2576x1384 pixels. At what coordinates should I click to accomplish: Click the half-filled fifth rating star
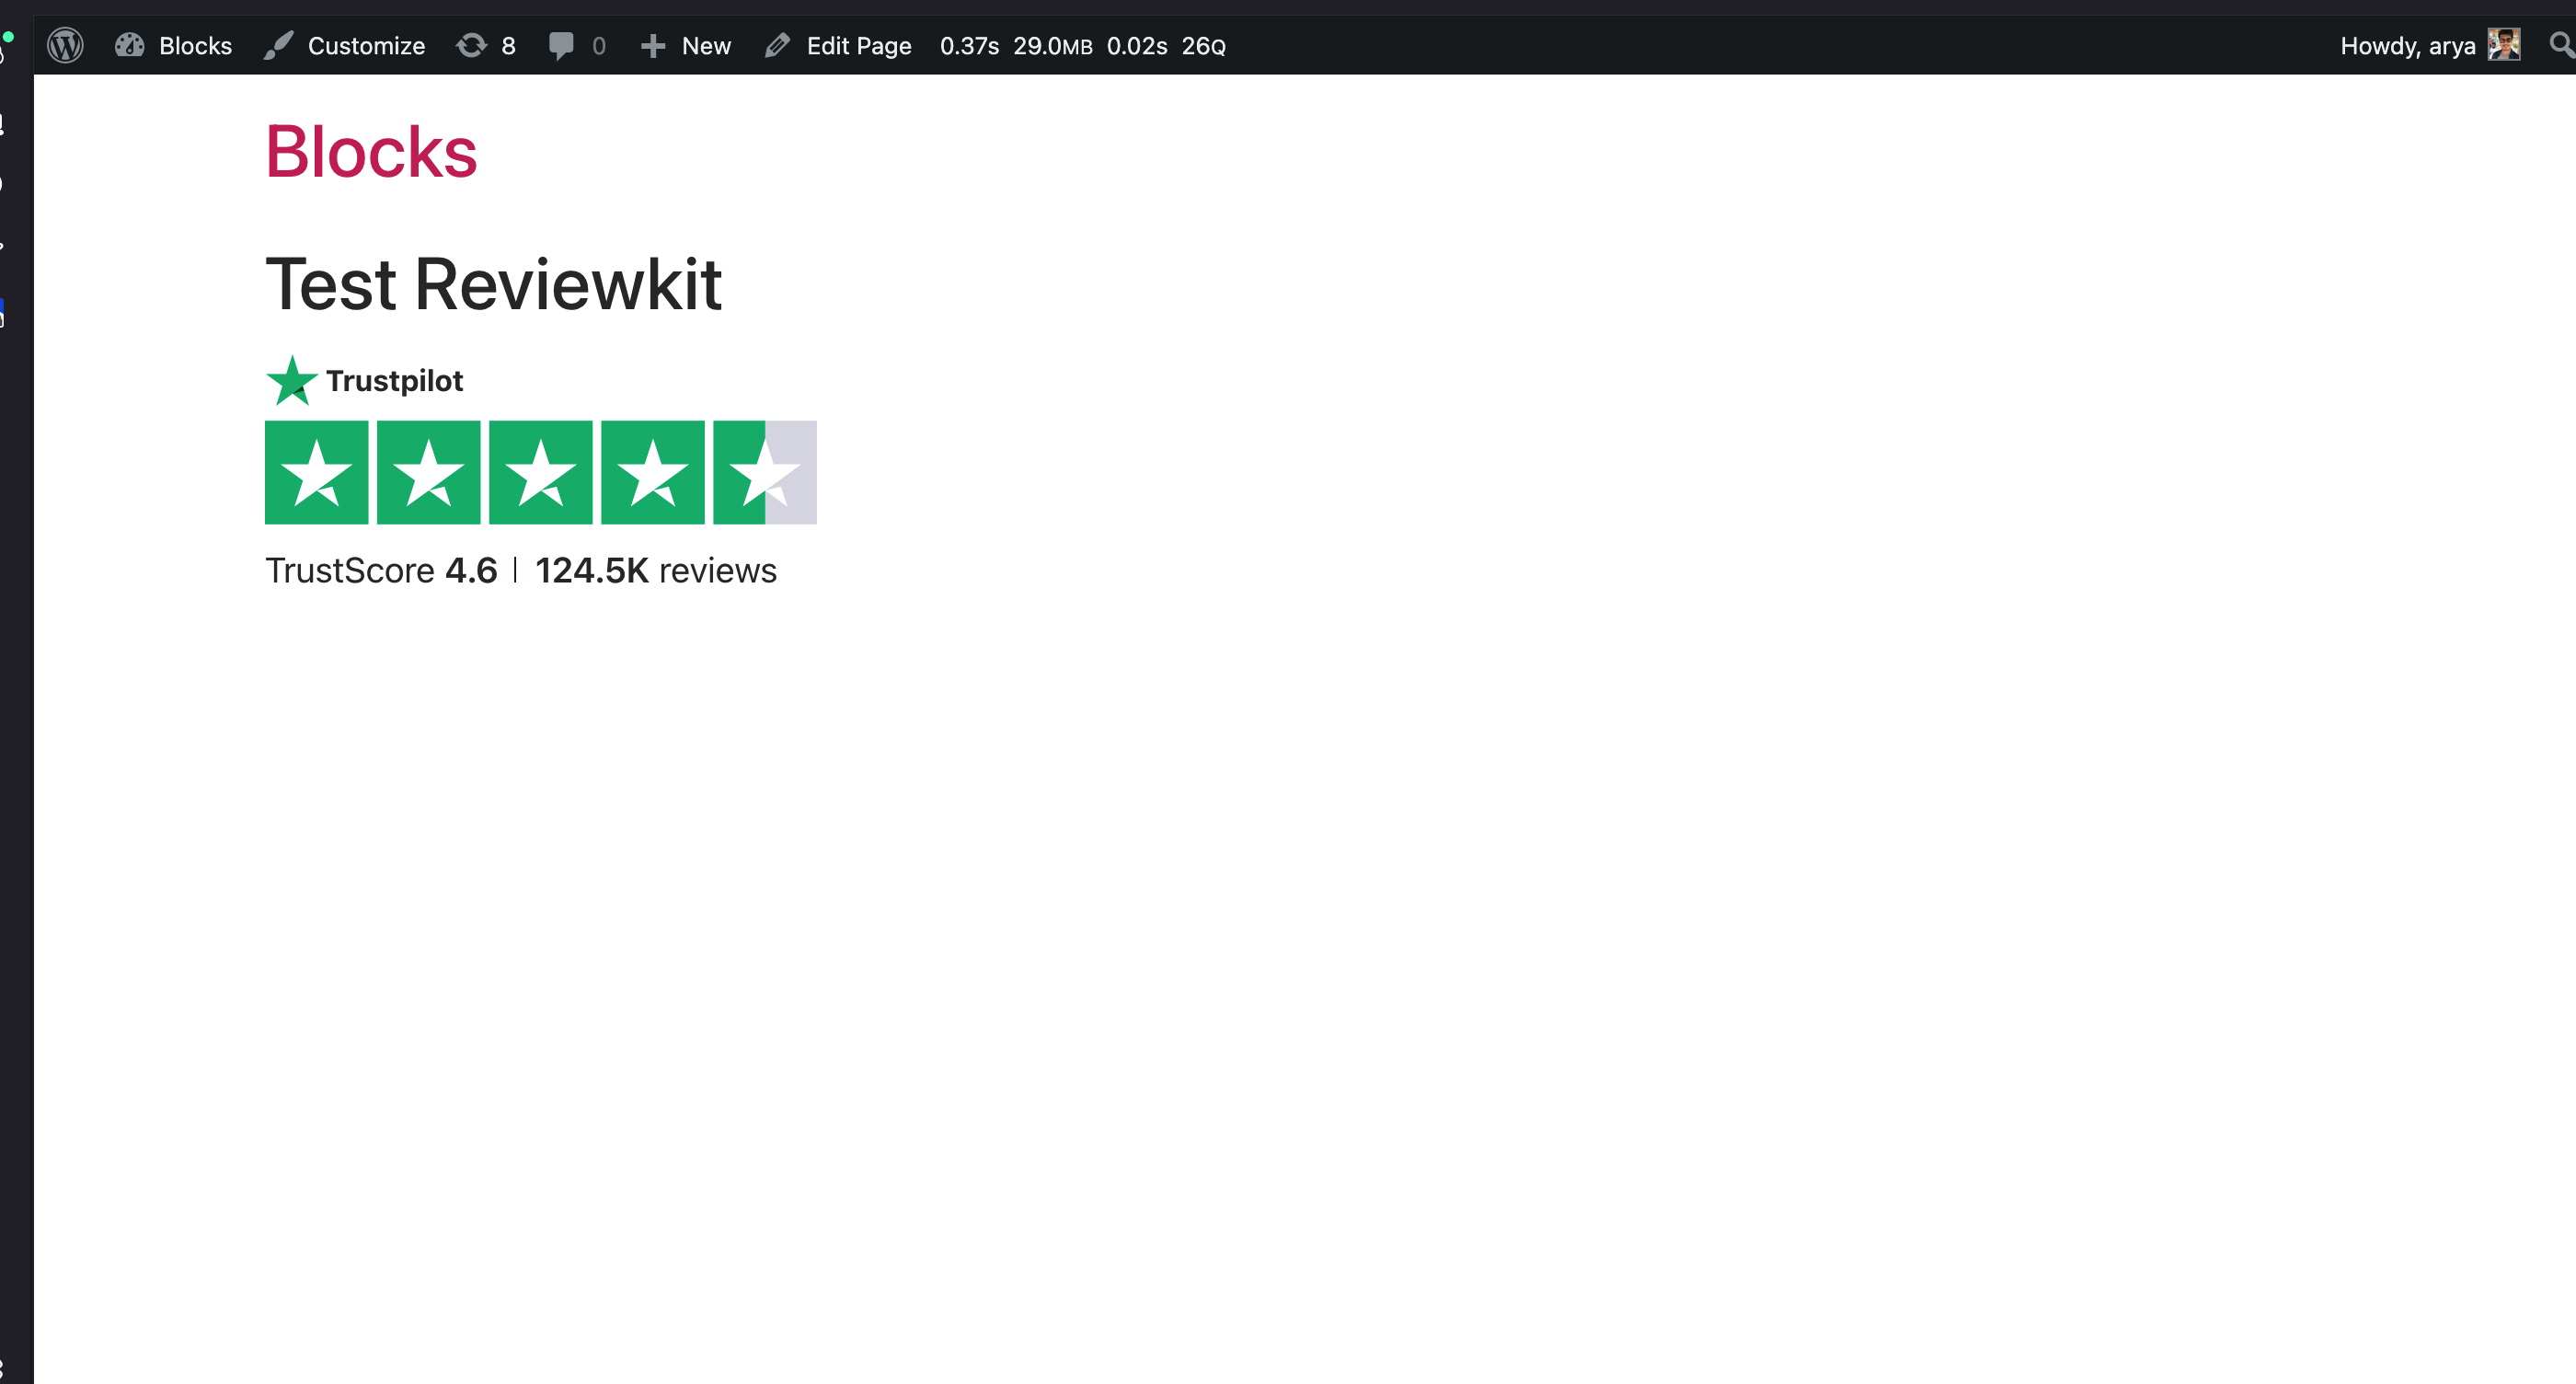click(764, 472)
